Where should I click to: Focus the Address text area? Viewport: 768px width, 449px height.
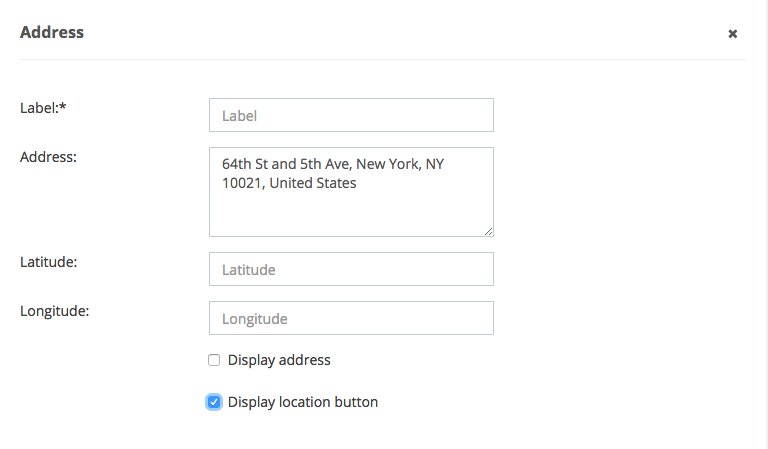click(351, 210)
